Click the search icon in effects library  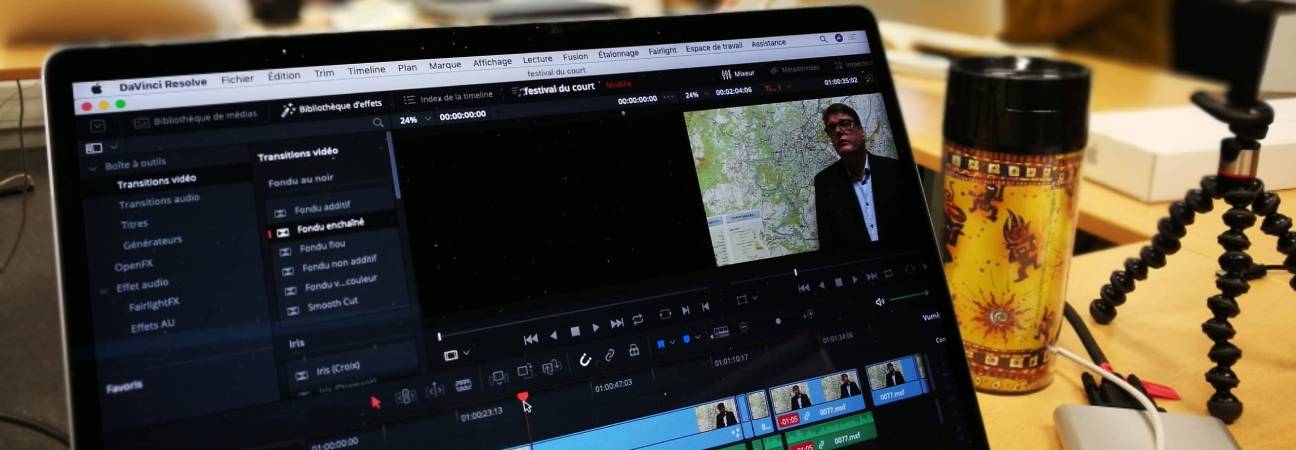click(377, 123)
